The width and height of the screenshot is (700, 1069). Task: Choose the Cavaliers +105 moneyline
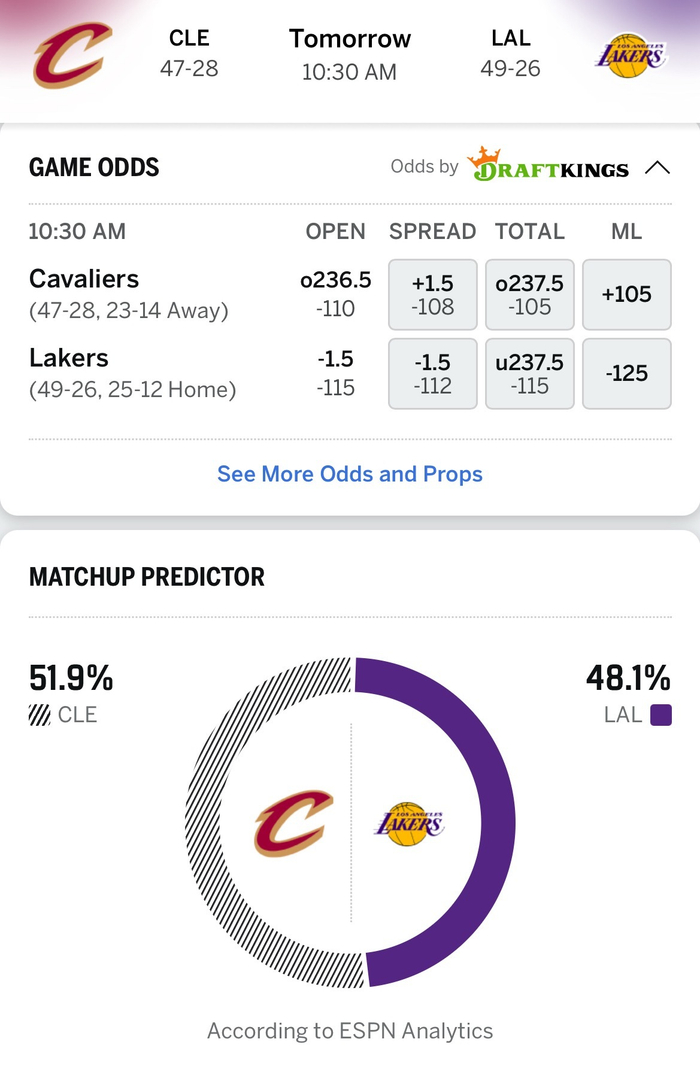(627, 293)
